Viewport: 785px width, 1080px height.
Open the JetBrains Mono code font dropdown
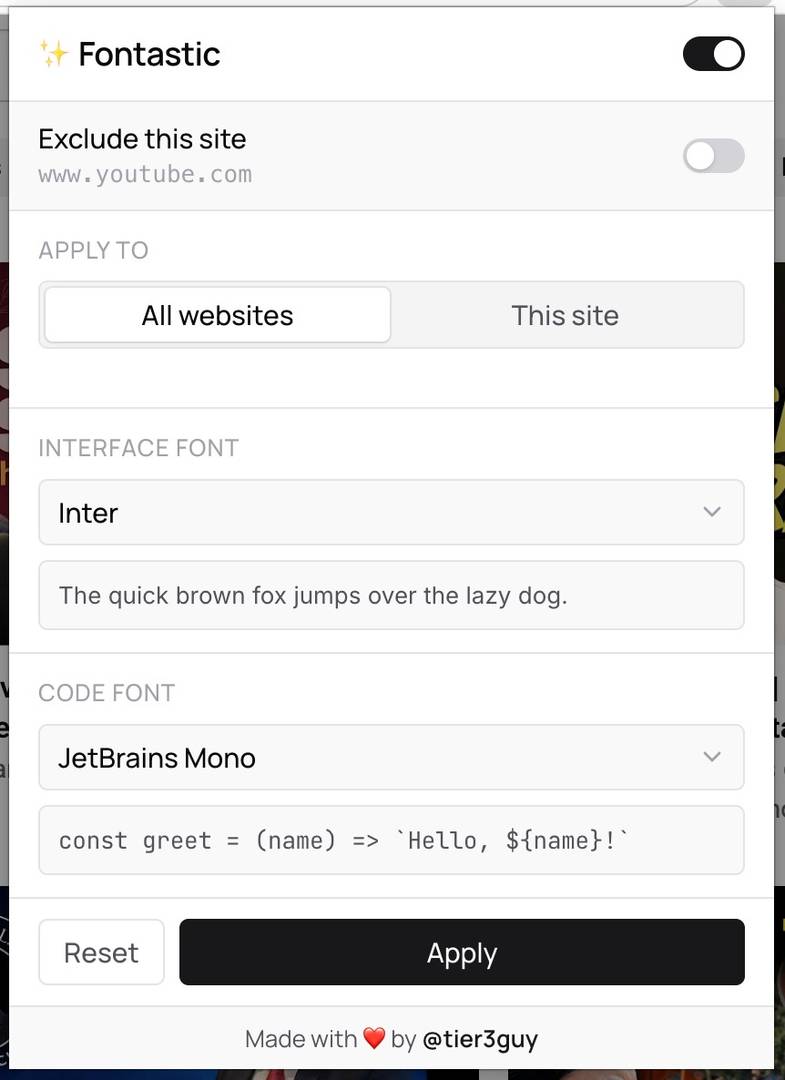pos(391,757)
